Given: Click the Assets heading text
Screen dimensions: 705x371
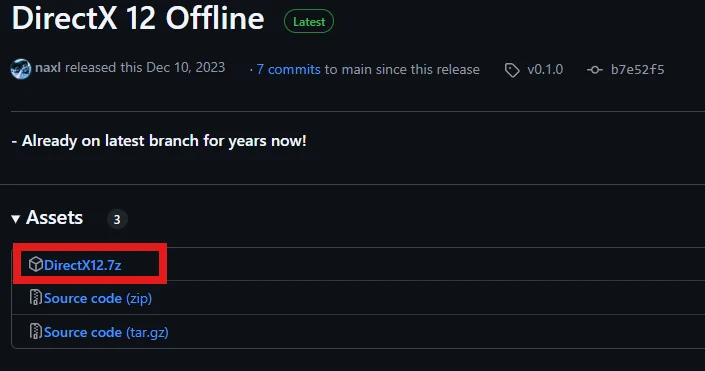Looking at the screenshot, I should pos(54,218).
